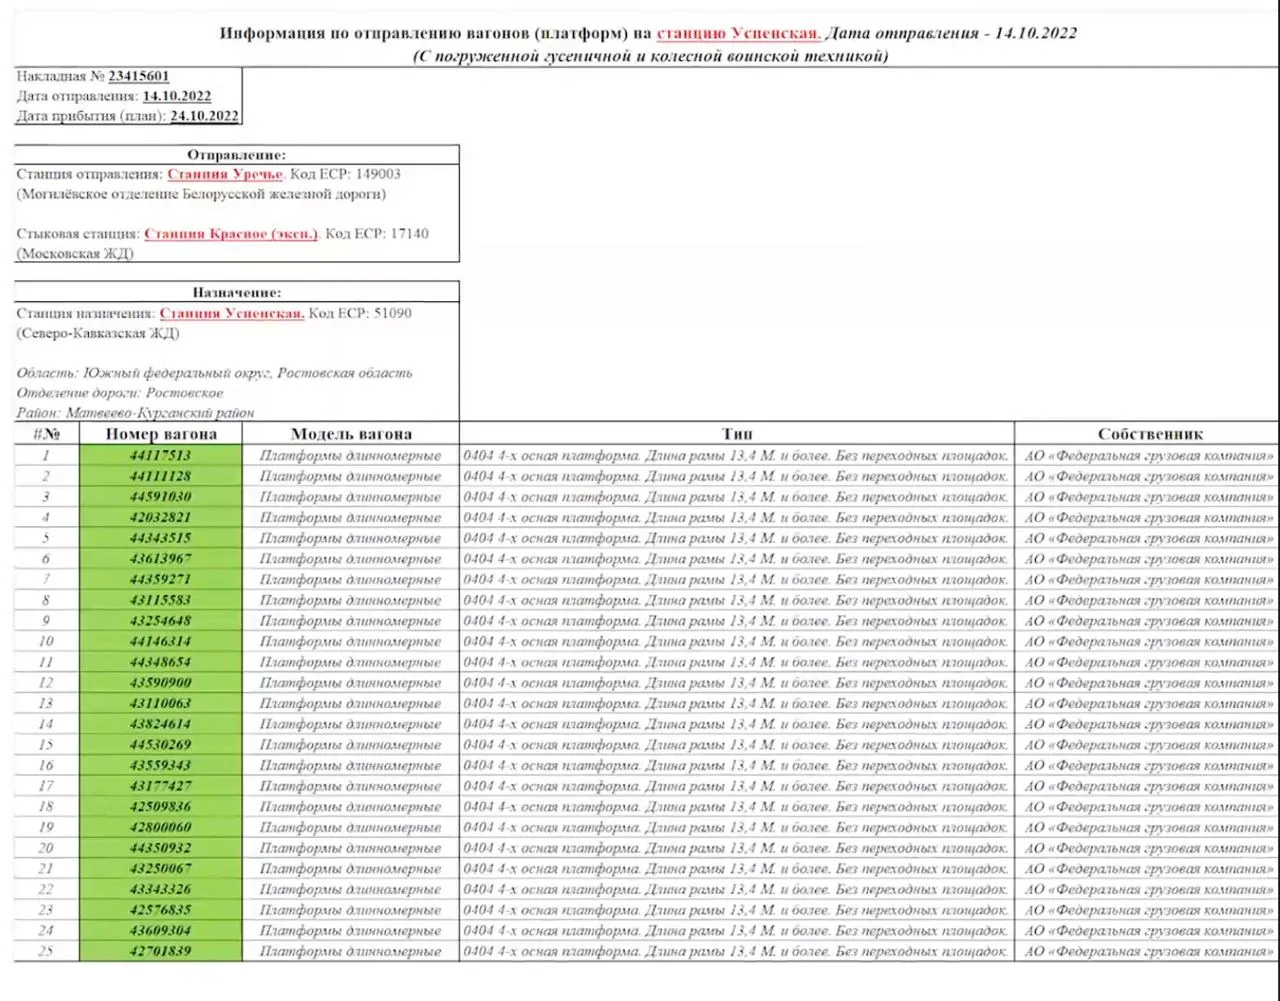Select wagon number 44117513 in row 1
1280x1001 pixels.
163,454
